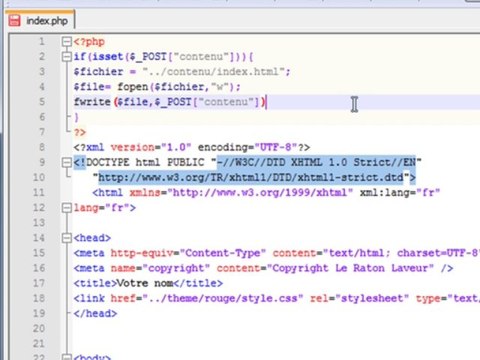Click the $fichier variable on line 3

click(99, 72)
